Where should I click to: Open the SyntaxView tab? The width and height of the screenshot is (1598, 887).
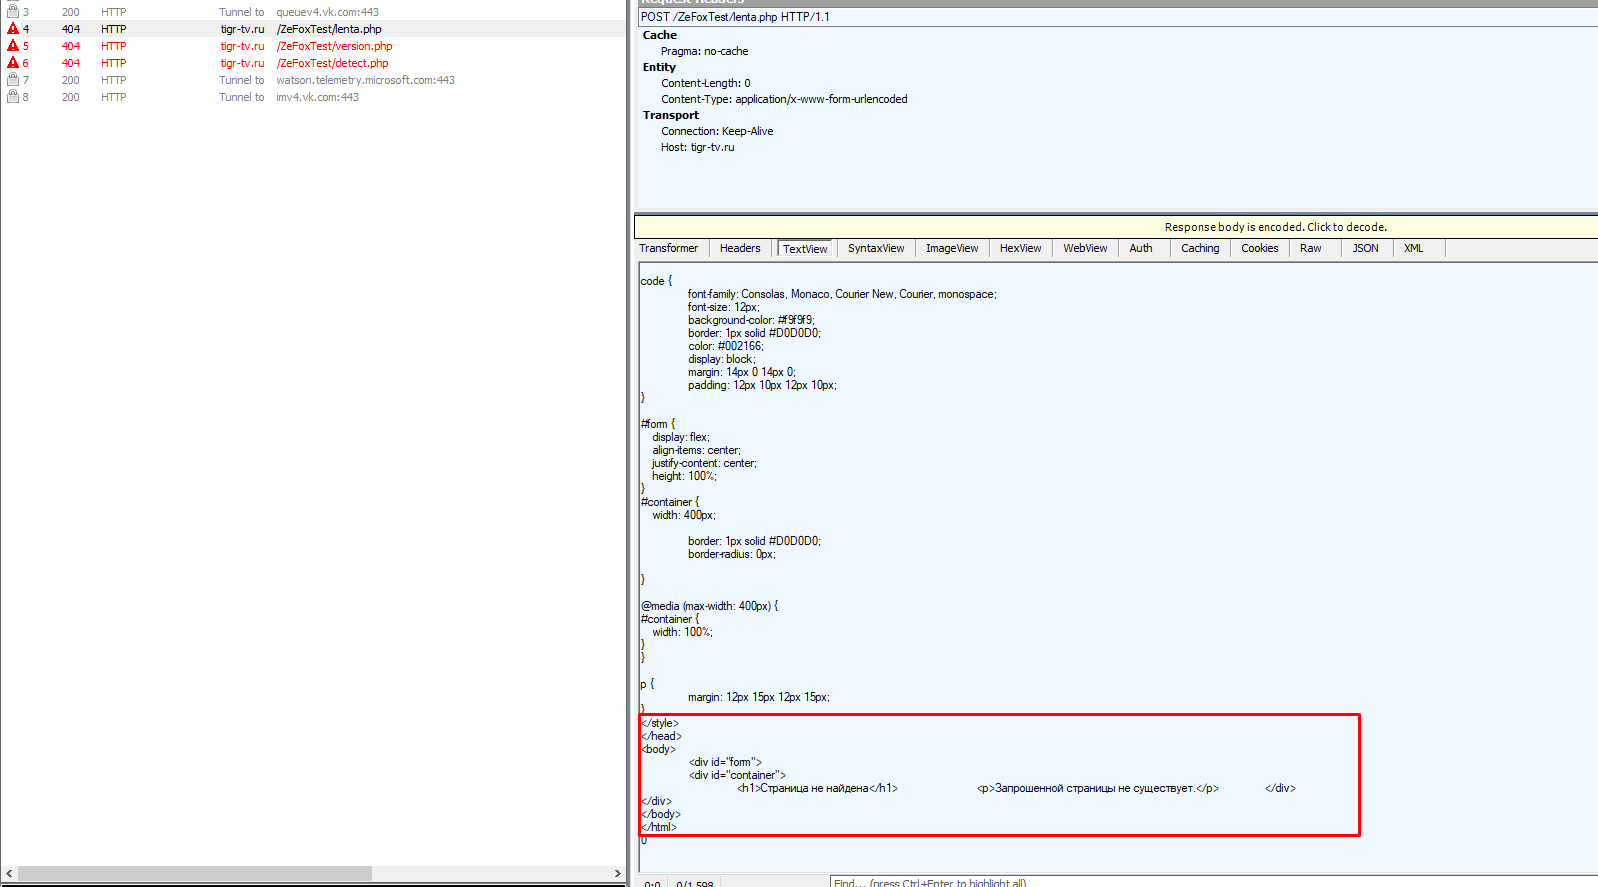tap(876, 248)
